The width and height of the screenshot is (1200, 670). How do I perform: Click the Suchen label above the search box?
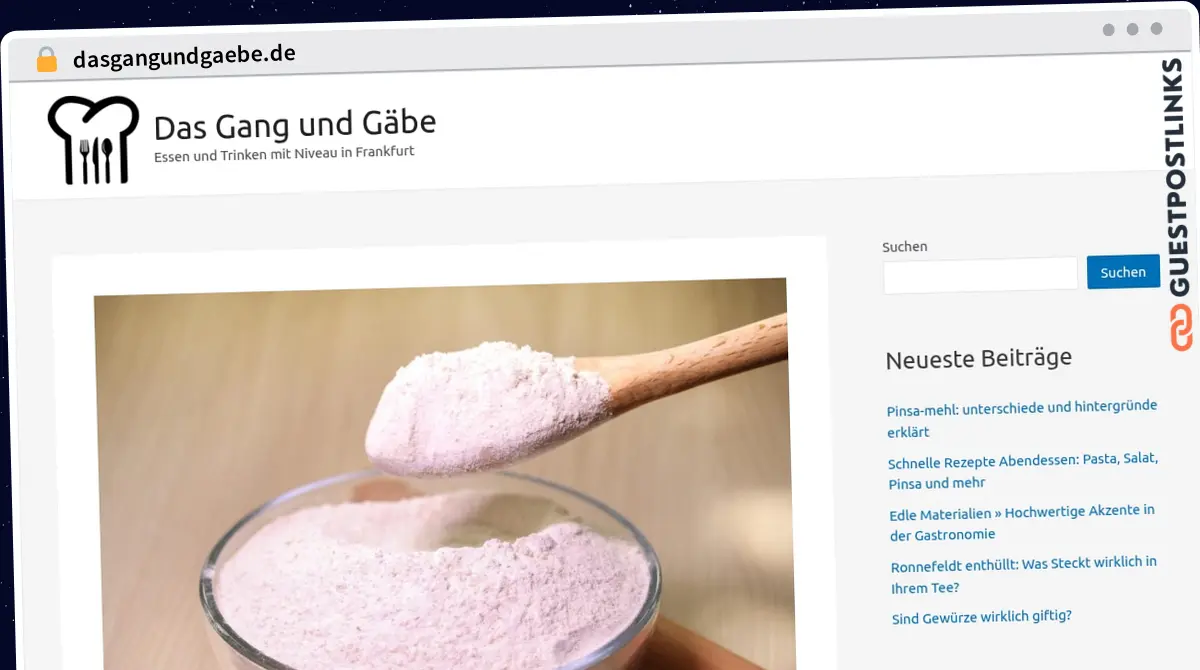[904, 246]
